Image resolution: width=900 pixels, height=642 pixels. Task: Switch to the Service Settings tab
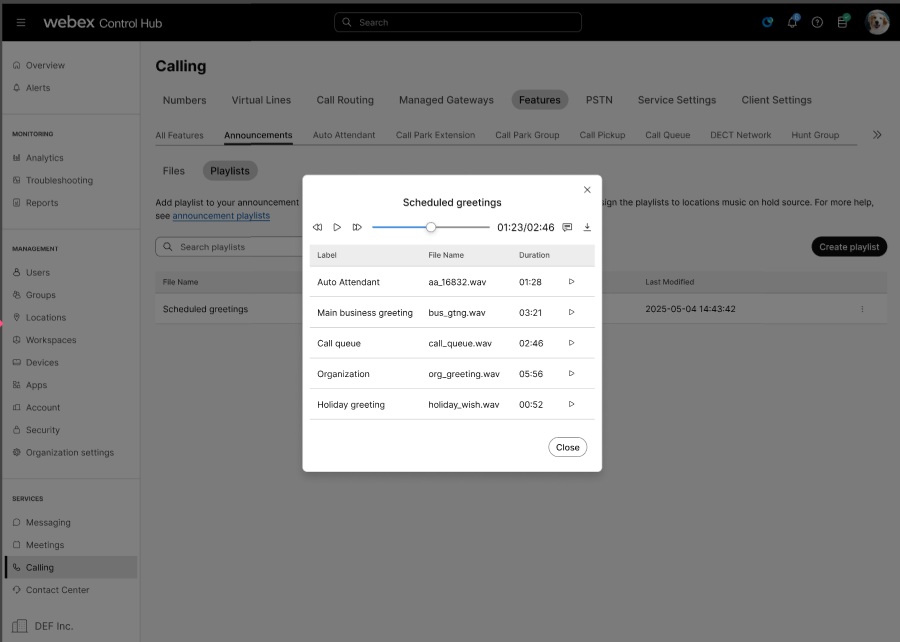pos(677,100)
